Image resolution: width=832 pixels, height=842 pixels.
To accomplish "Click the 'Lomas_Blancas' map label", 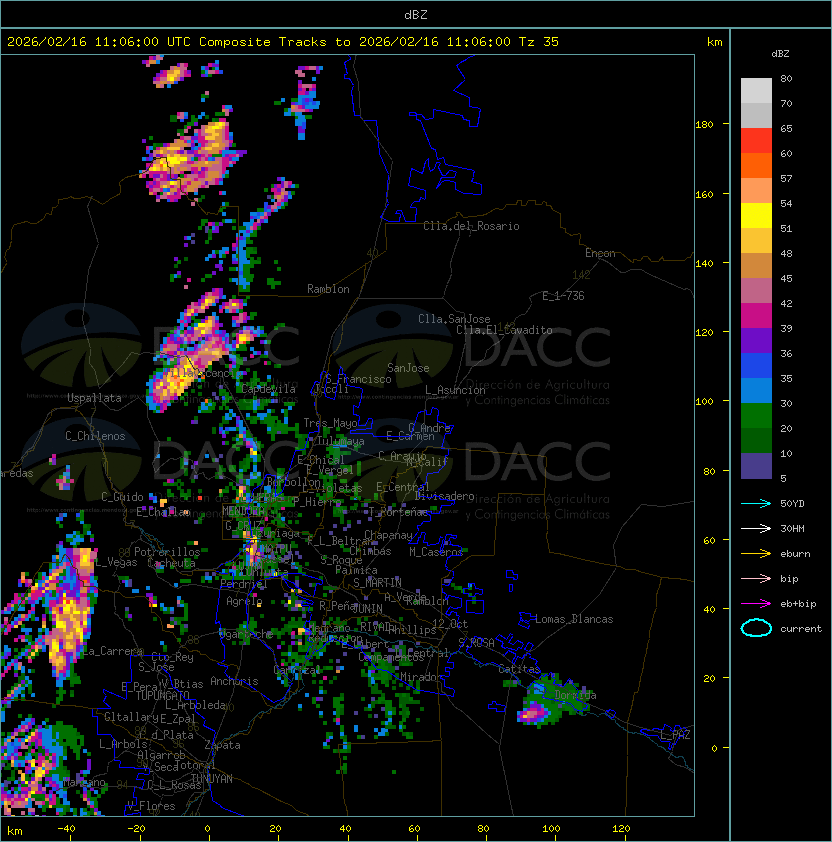I will pos(574,619).
